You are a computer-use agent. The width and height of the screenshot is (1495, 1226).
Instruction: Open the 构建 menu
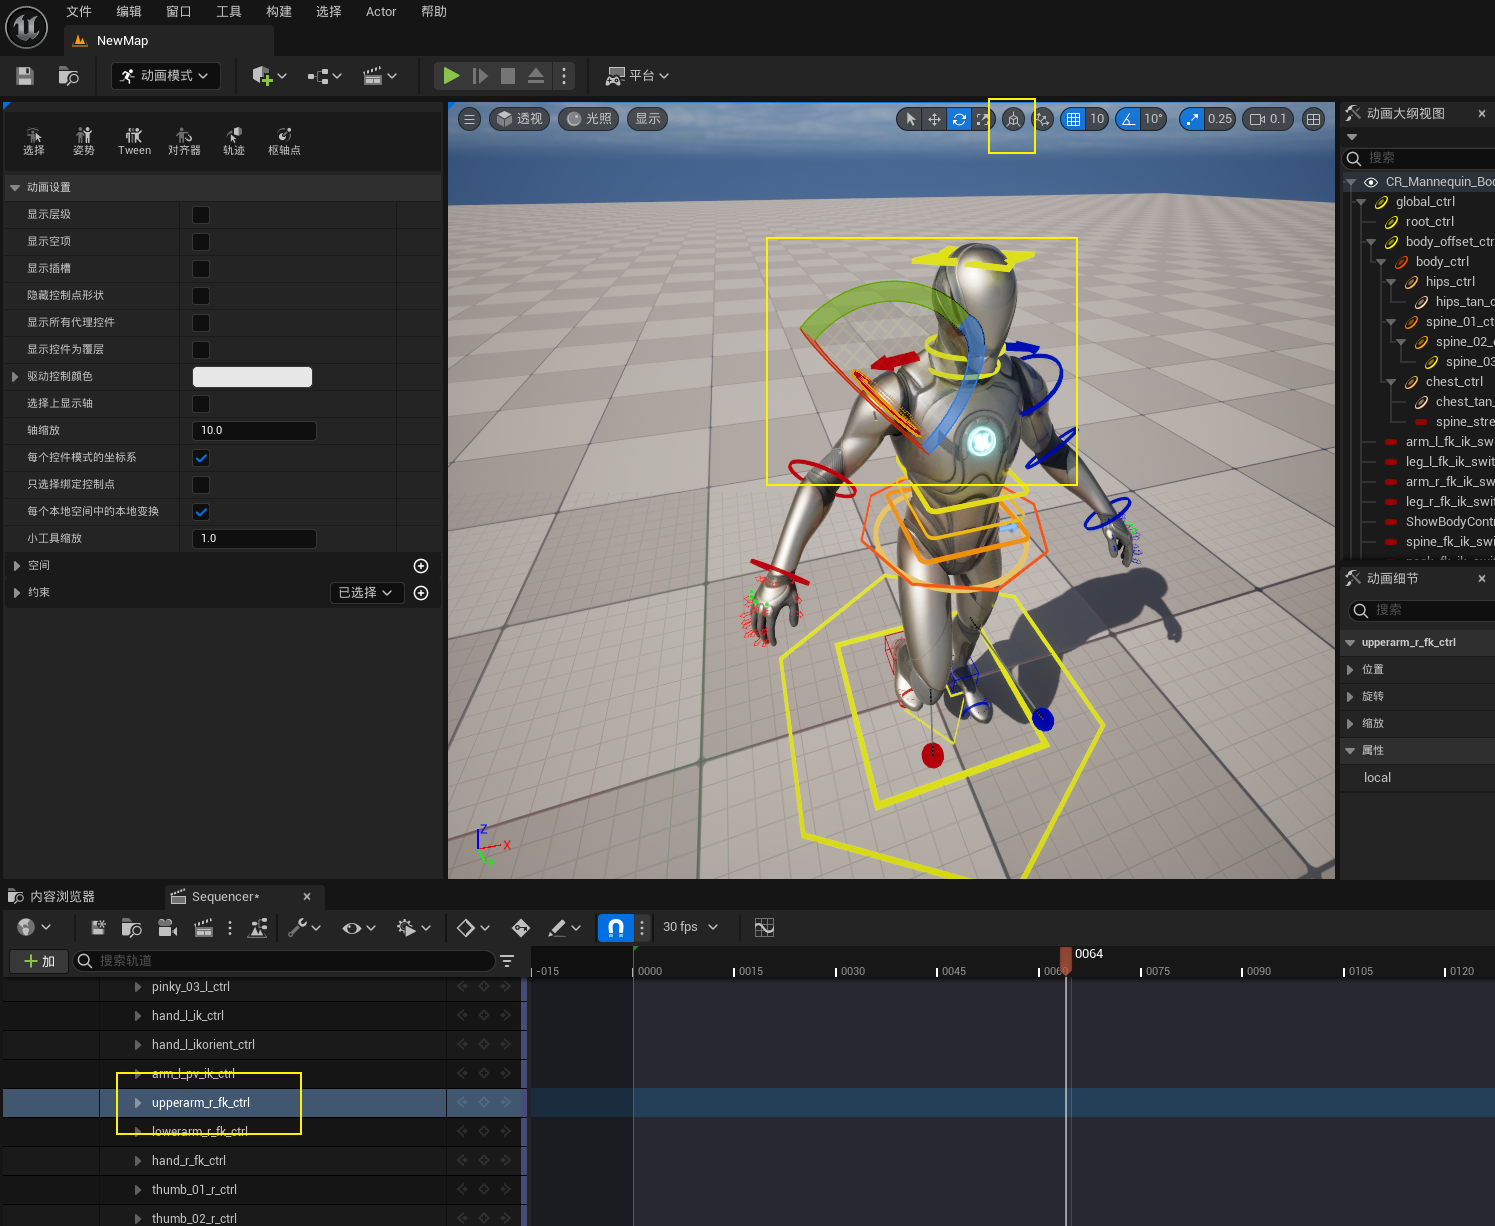(x=279, y=12)
